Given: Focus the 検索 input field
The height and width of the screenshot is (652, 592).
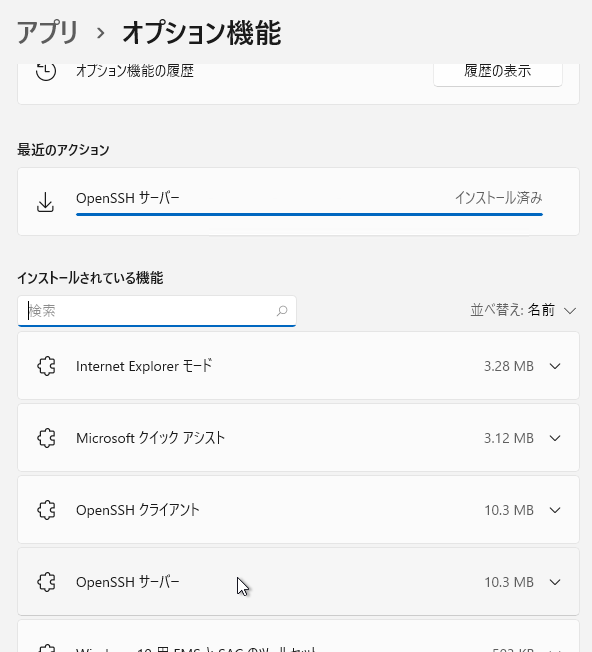Looking at the screenshot, I should (x=157, y=311).
